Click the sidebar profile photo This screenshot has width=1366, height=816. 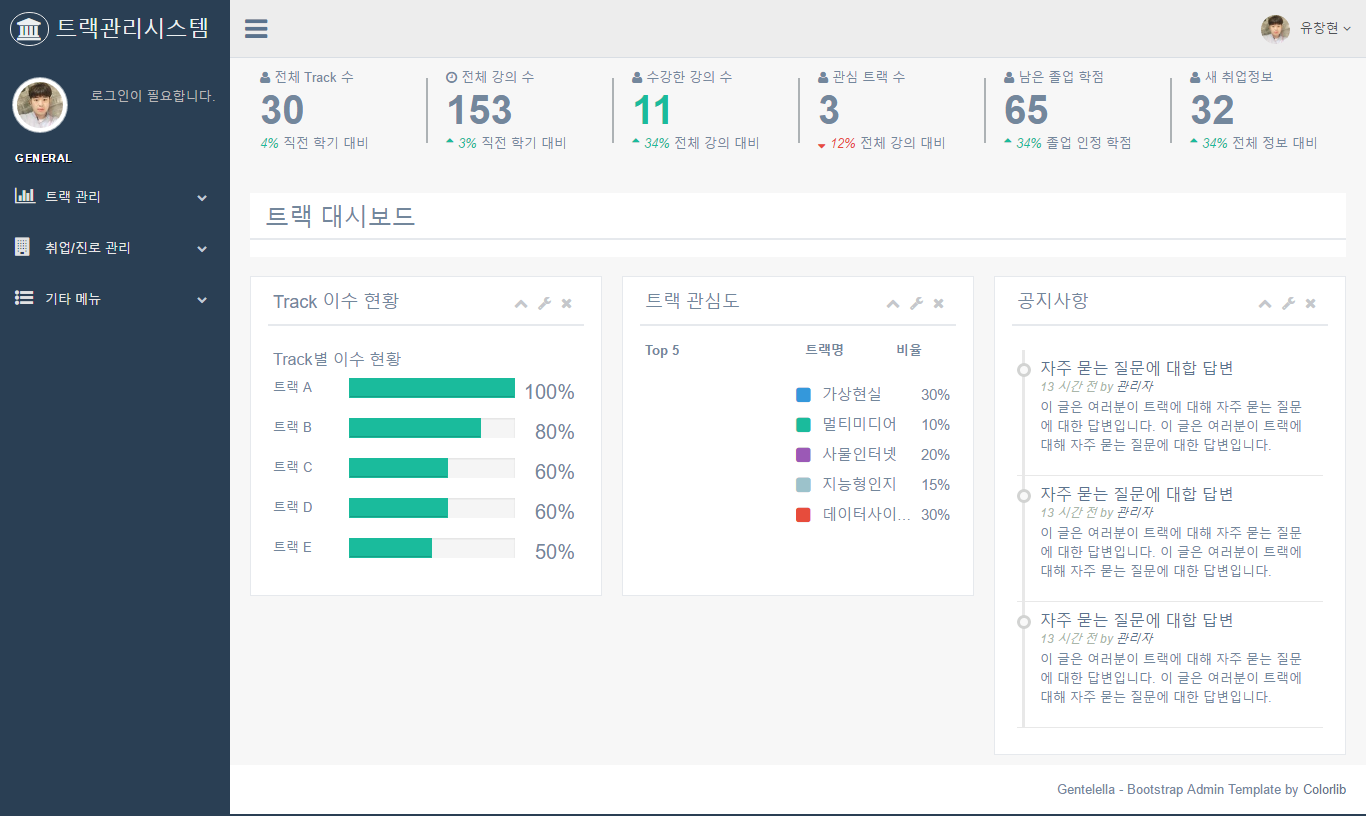pos(40,105)
